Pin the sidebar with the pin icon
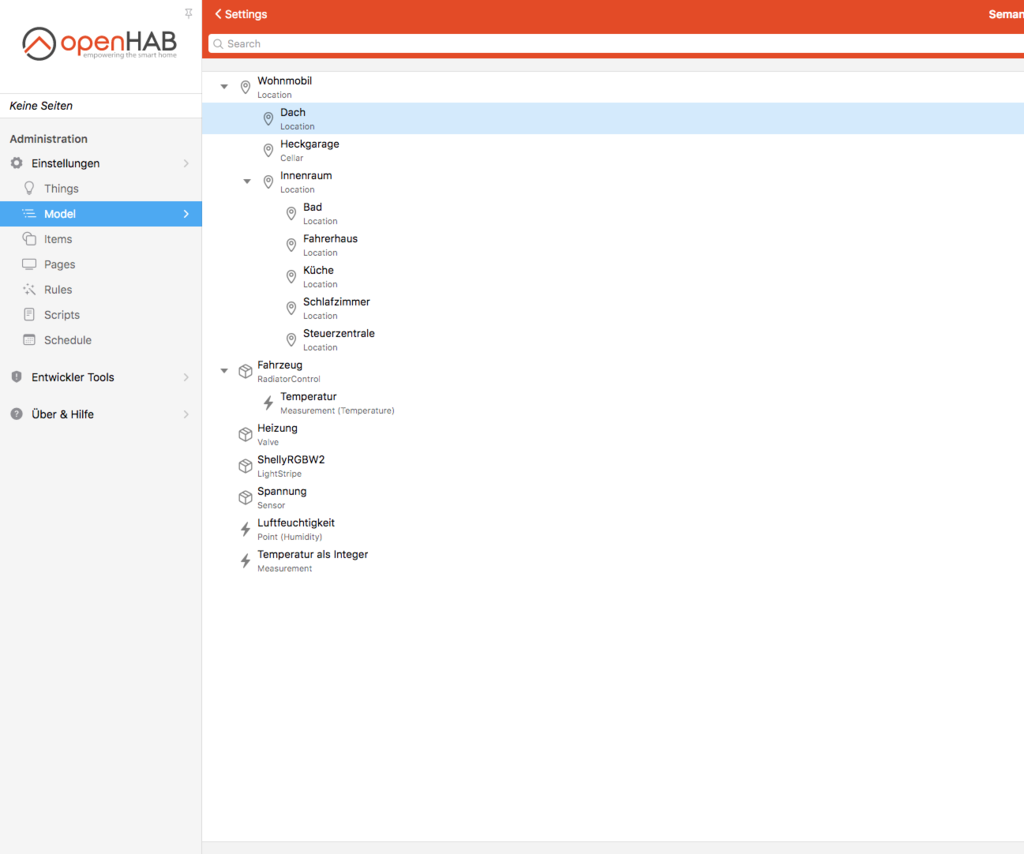The width and height of the screenshot is (1024, 854). coord(188,13)
